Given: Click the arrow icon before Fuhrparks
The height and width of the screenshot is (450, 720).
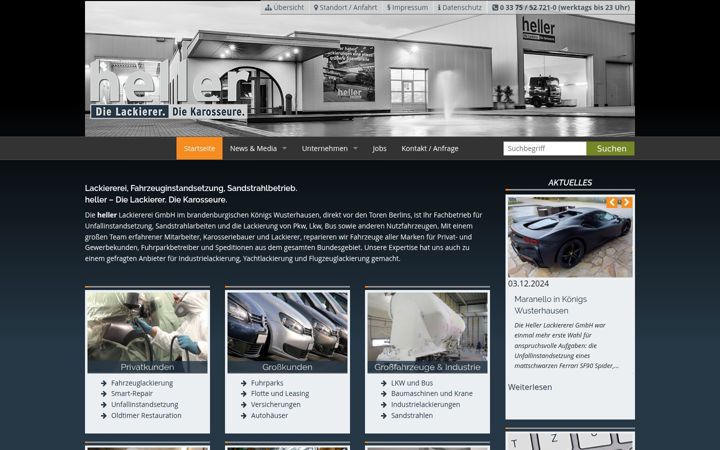Looking at the screenshot, I should 244,383.
